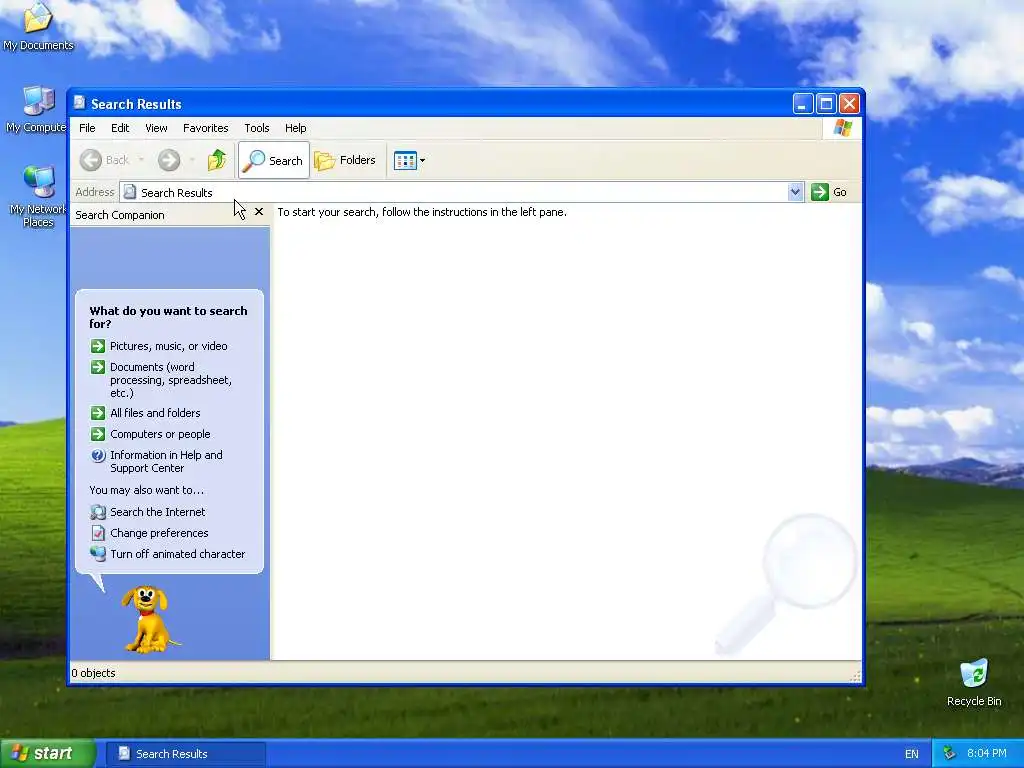Image resolution: width=1024 pixels, height=768 pixels.
Task: Click the Search the Internet icon
Action: point(98,512)
